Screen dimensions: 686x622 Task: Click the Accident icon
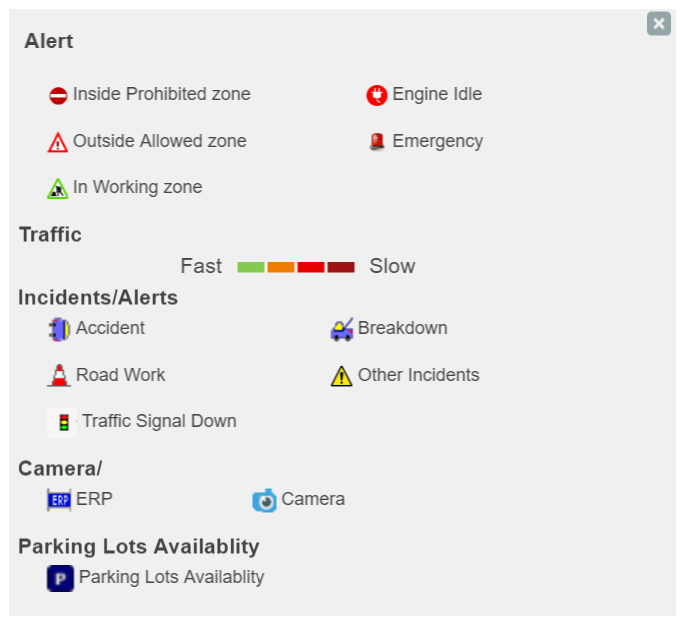(x=59, y=329)
